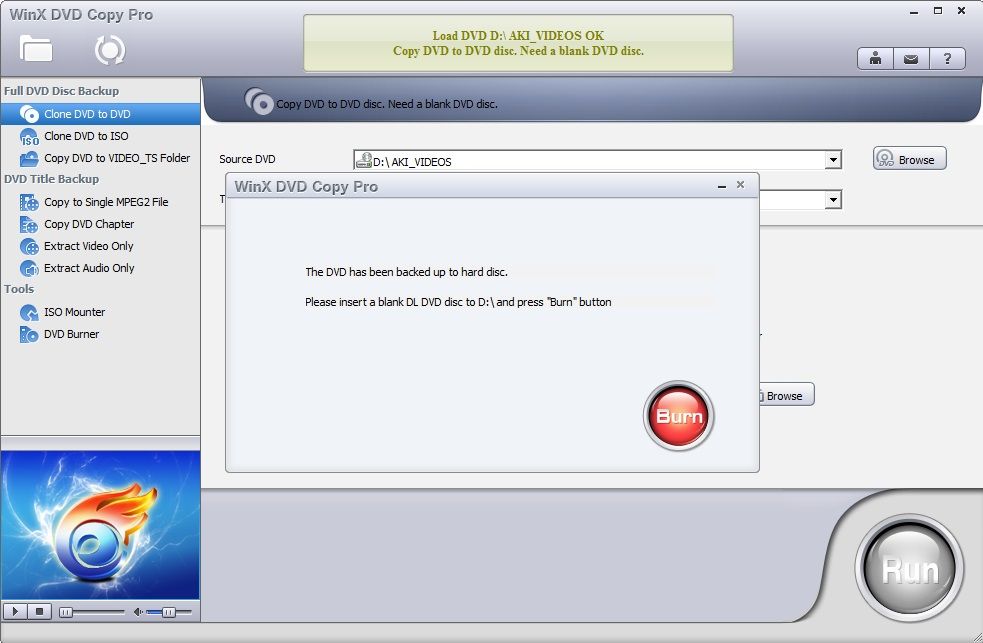Stop the preview playback

click(x=39, y=612)
